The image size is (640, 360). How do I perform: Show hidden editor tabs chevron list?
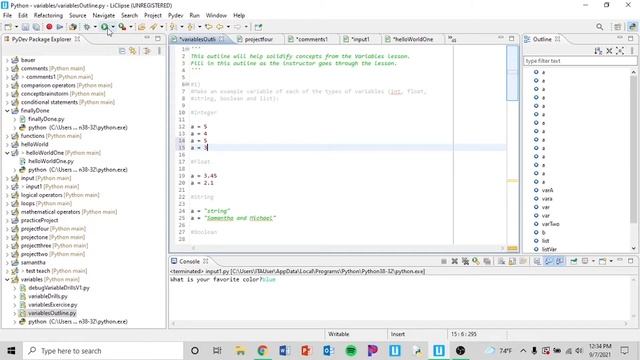[x=452, y=39]
